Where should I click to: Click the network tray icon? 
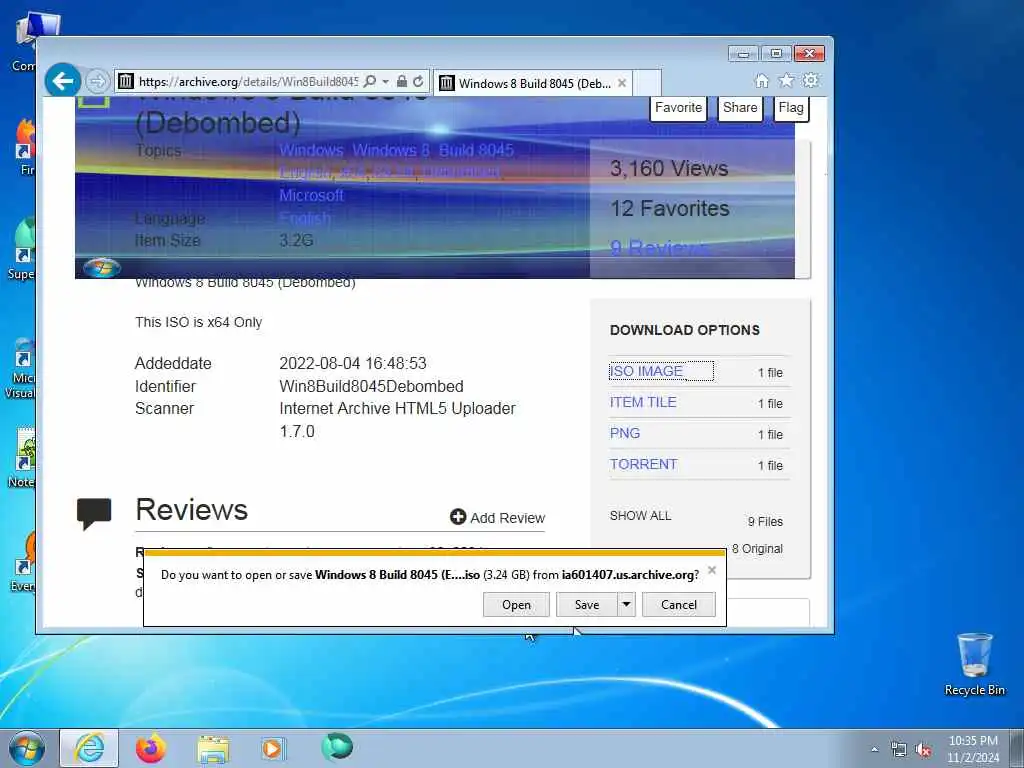click(899, 750)
